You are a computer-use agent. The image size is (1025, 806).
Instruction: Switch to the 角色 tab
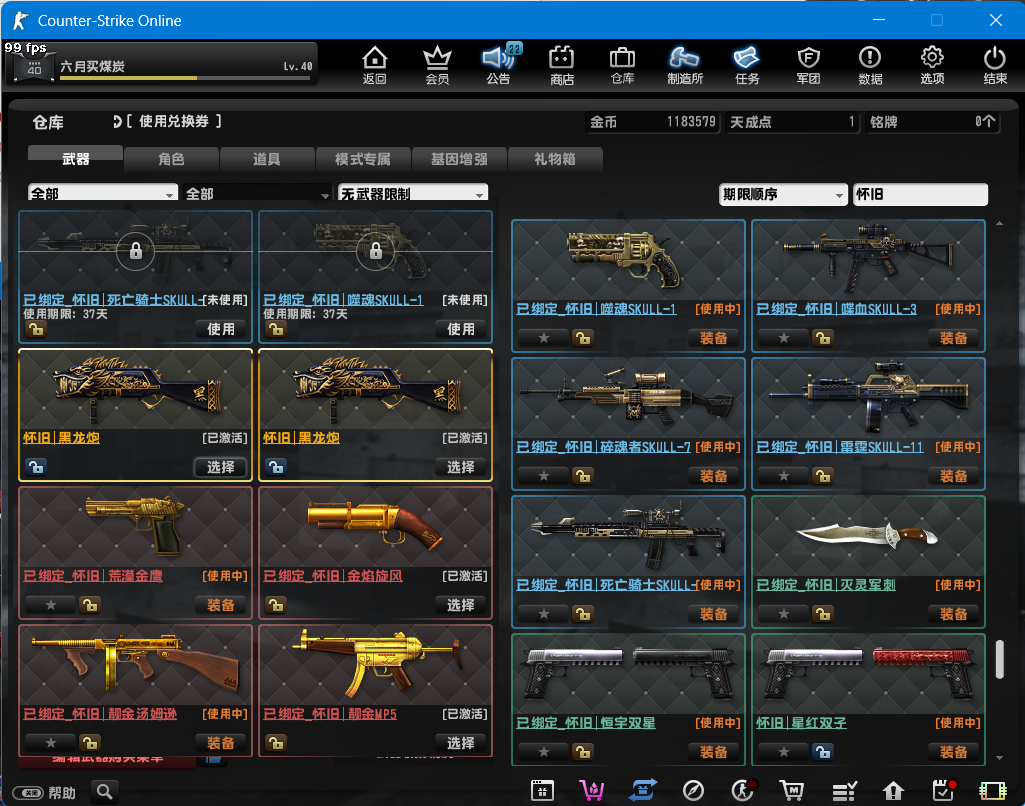[x=171, y=159]
